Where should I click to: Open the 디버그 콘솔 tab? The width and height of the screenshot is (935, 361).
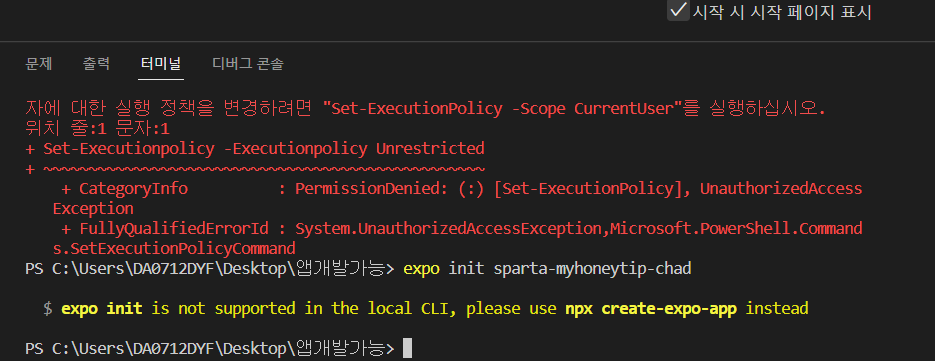point(248,64)
